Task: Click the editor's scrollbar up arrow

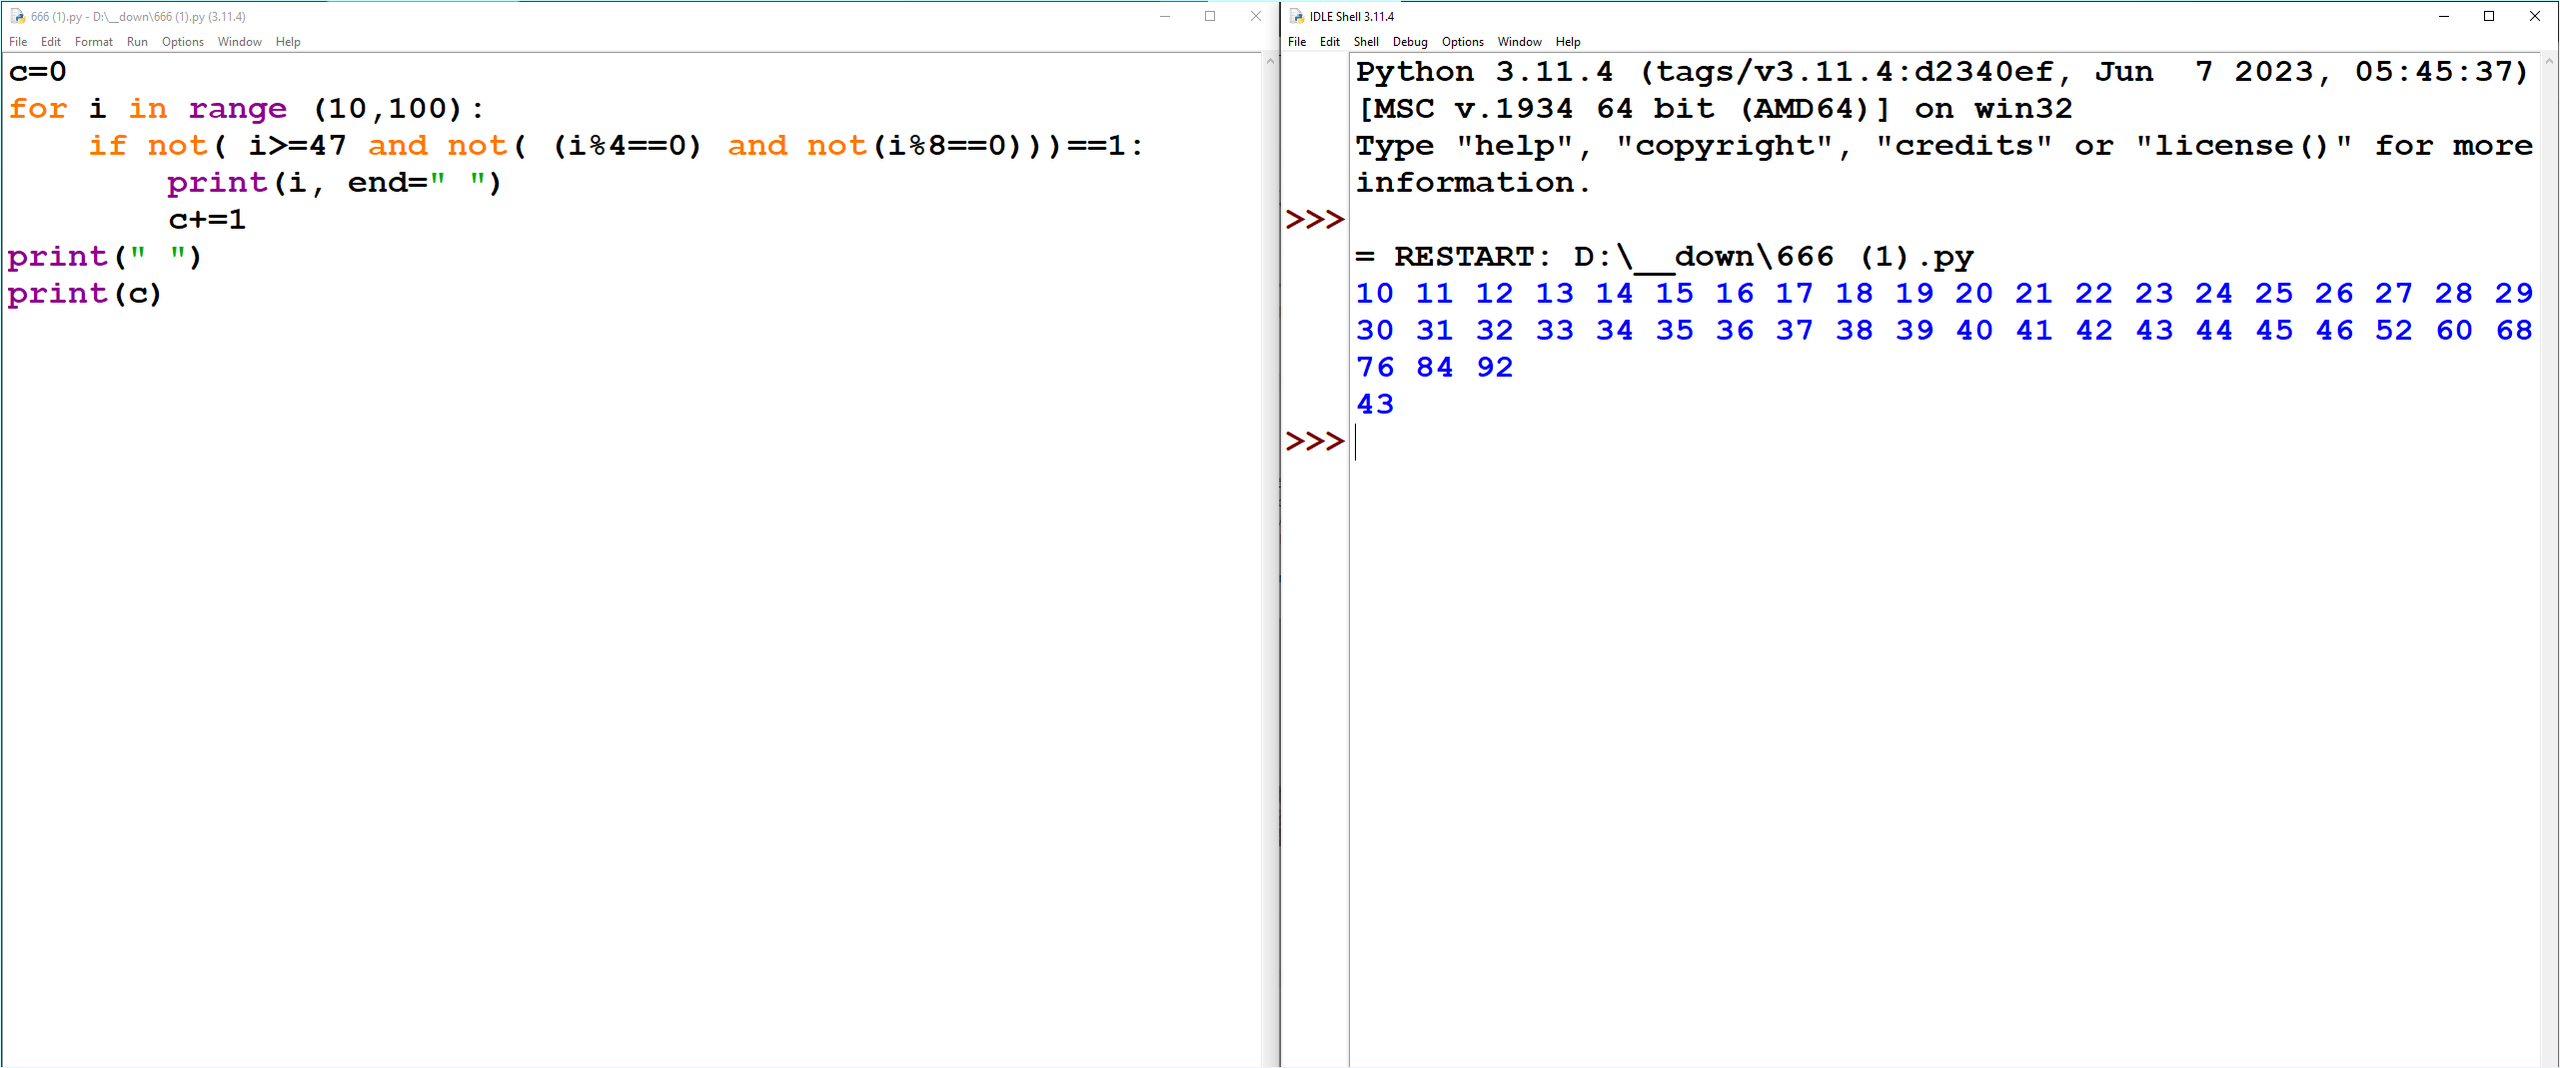Action: pyautogui.click(x=1270, y=61)
